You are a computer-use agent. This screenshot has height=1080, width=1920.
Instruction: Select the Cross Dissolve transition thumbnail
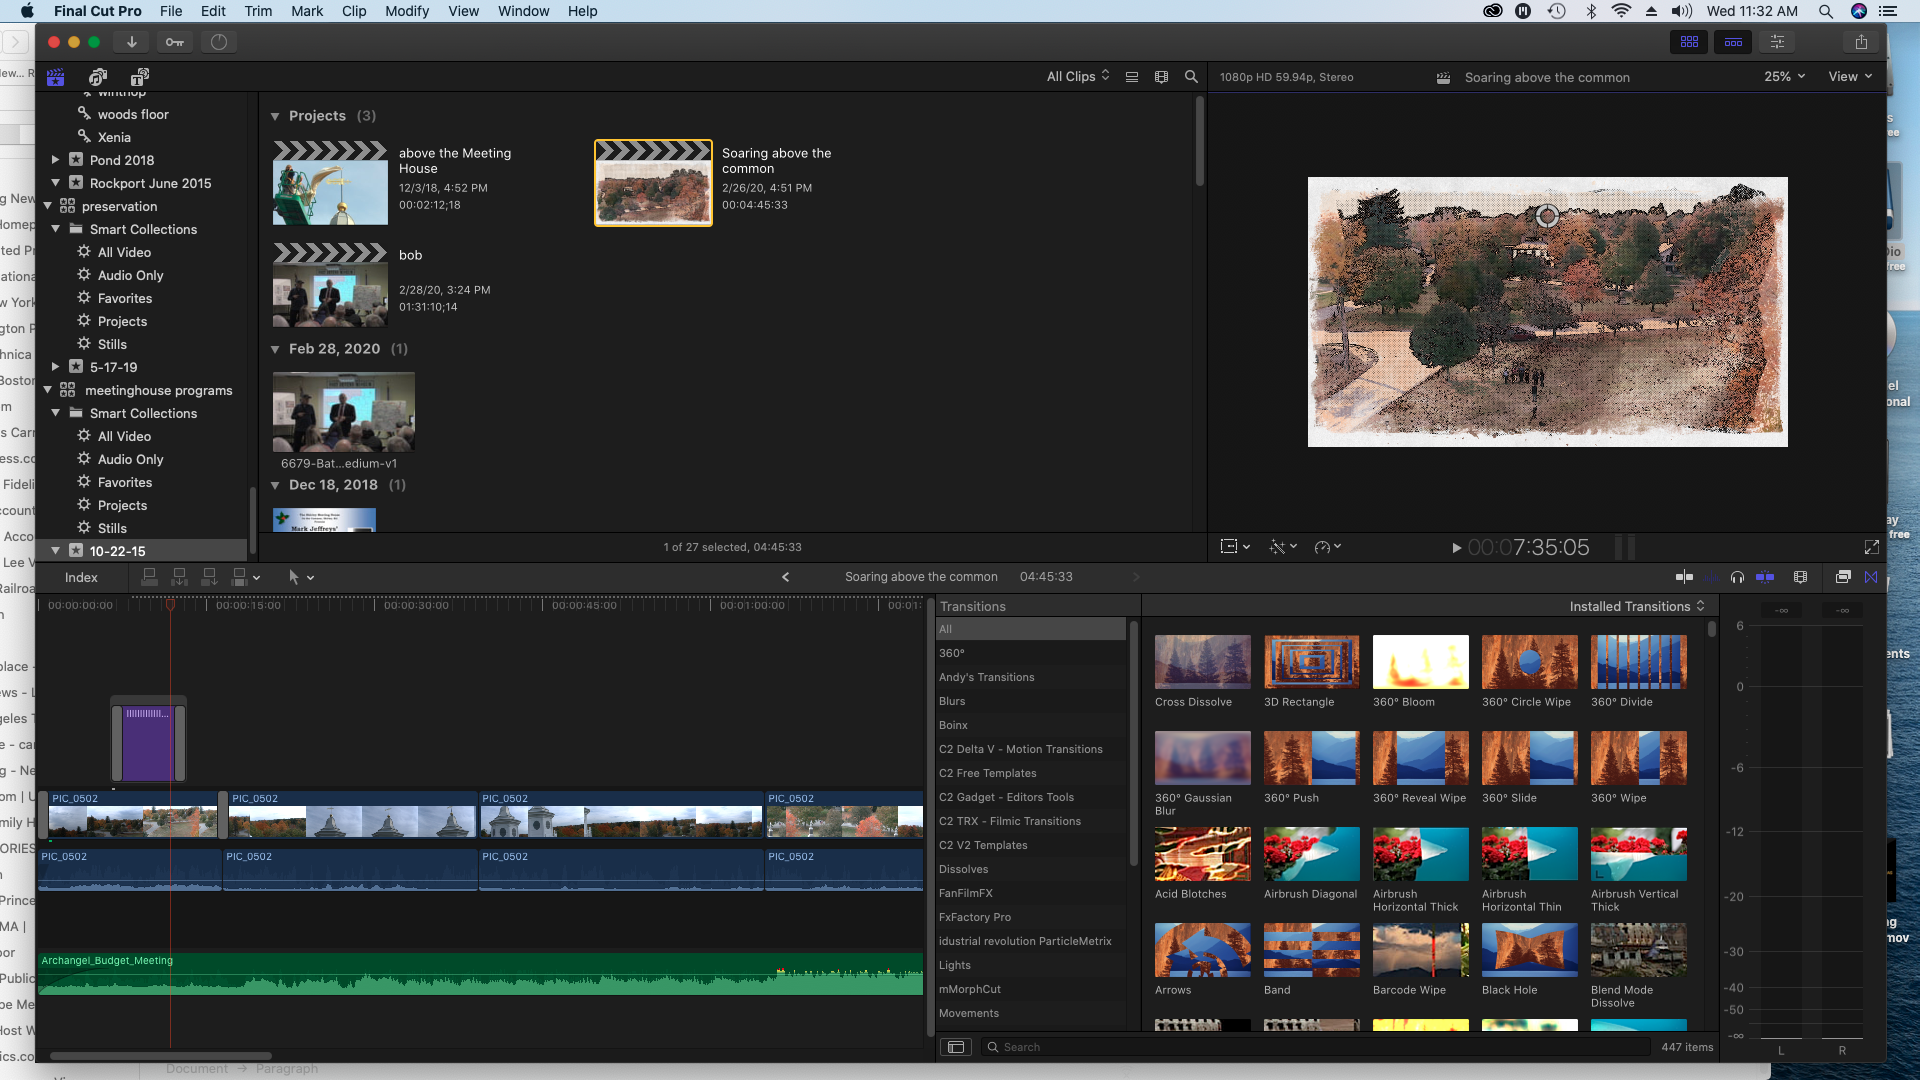pos(1202,662)
